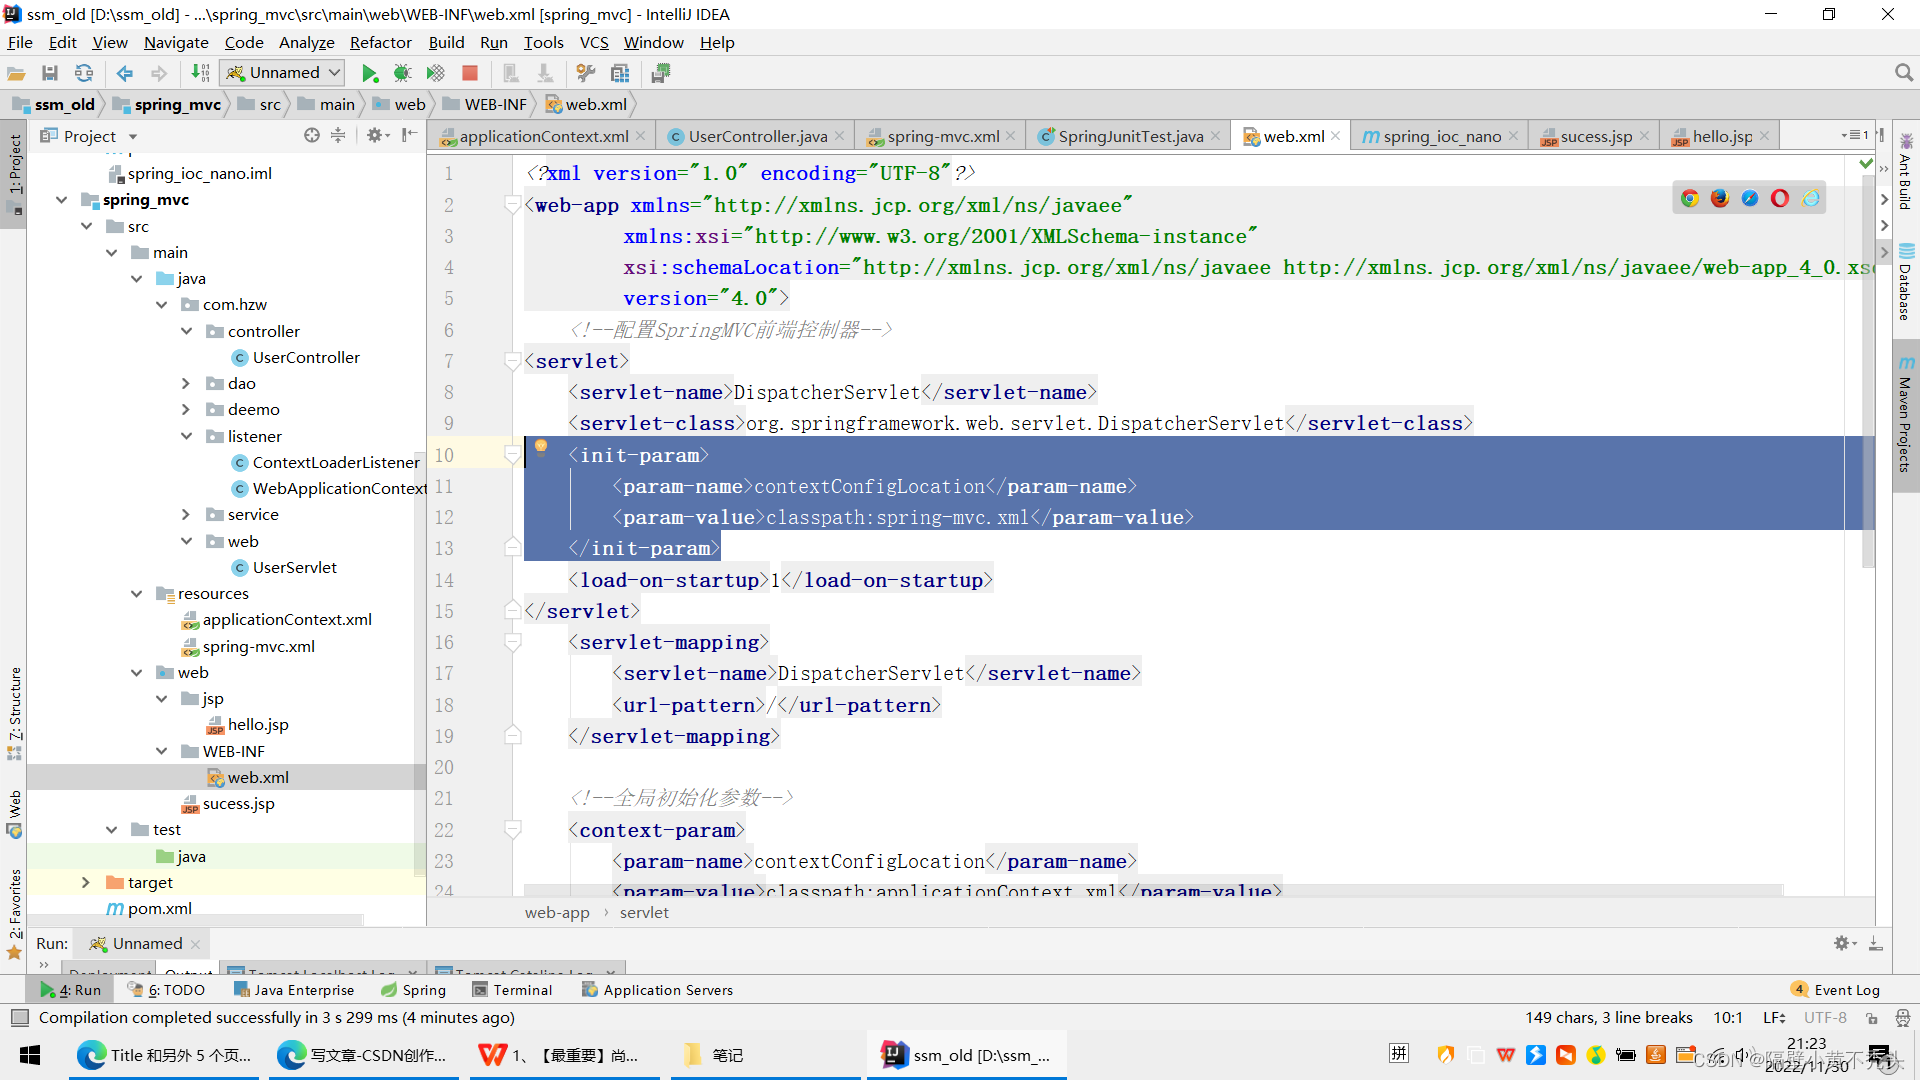This screenshot has width=1920, height=1080.
Task: Expand the target folder in Project tree
Action: pyautogui.click(x=86, y=882)
